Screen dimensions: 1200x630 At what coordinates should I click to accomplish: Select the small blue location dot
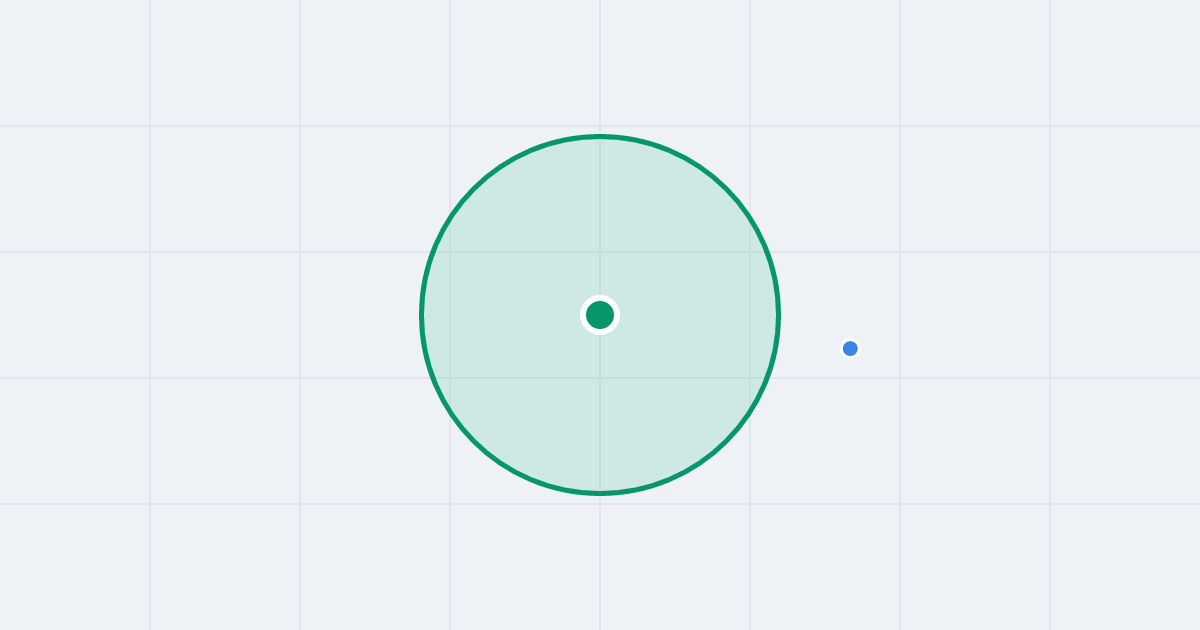point(850,348)
